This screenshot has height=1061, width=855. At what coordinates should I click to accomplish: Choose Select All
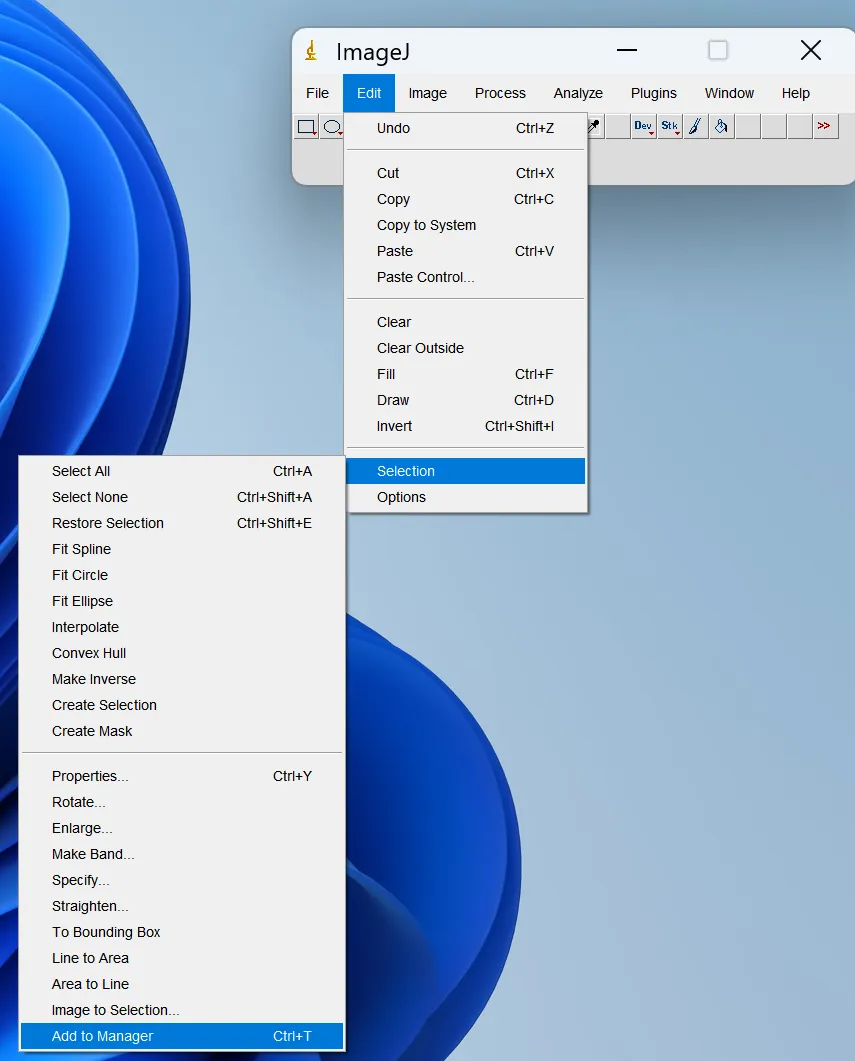pyautogui.click(x=182, y=471)
